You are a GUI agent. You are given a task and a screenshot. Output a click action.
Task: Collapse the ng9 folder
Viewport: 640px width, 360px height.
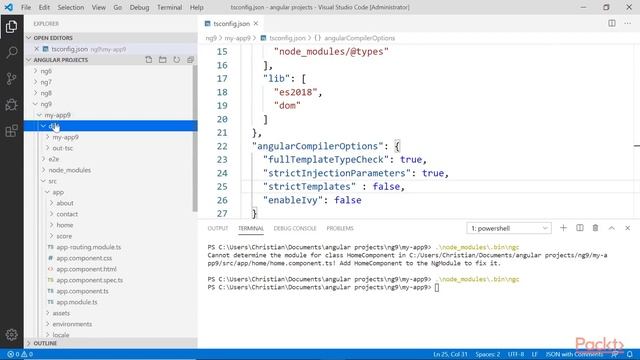click(x=46, y=104)
